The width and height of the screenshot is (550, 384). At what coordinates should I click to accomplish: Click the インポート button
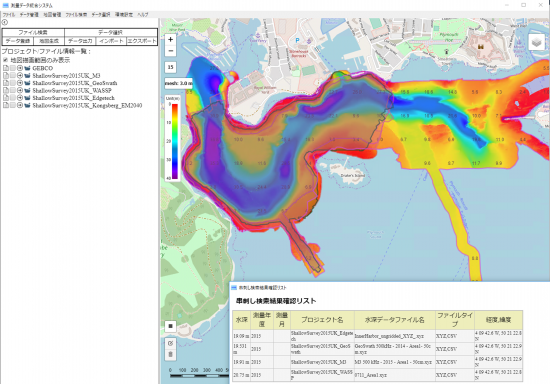(x=111, y=41)
